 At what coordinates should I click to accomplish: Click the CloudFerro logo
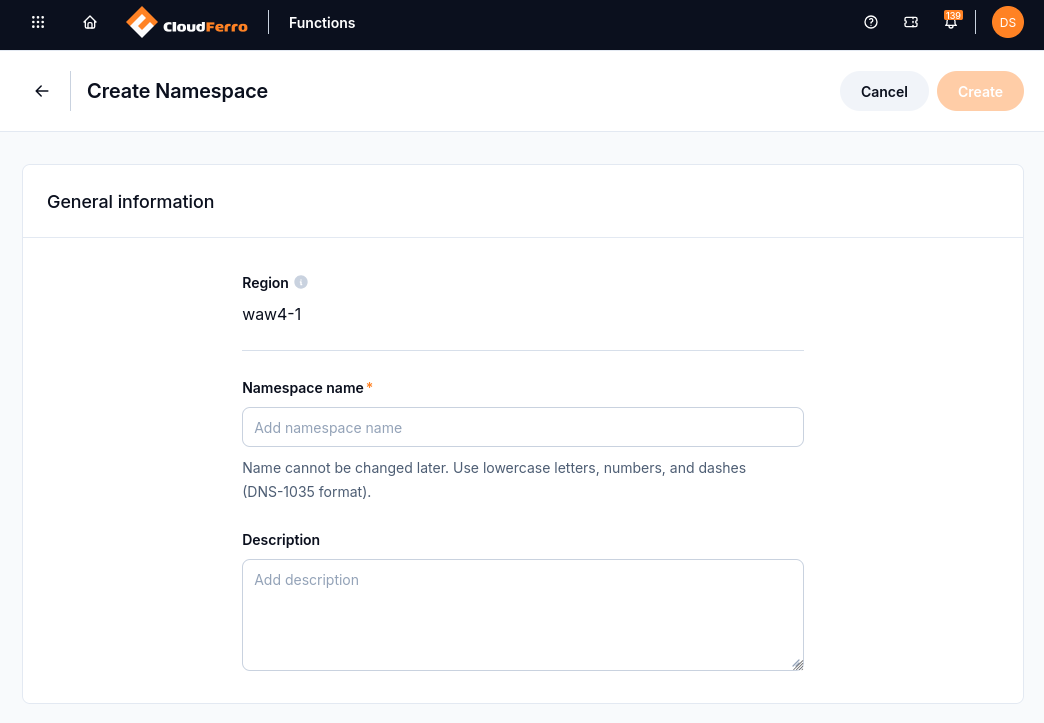click(x=187, y=23)
